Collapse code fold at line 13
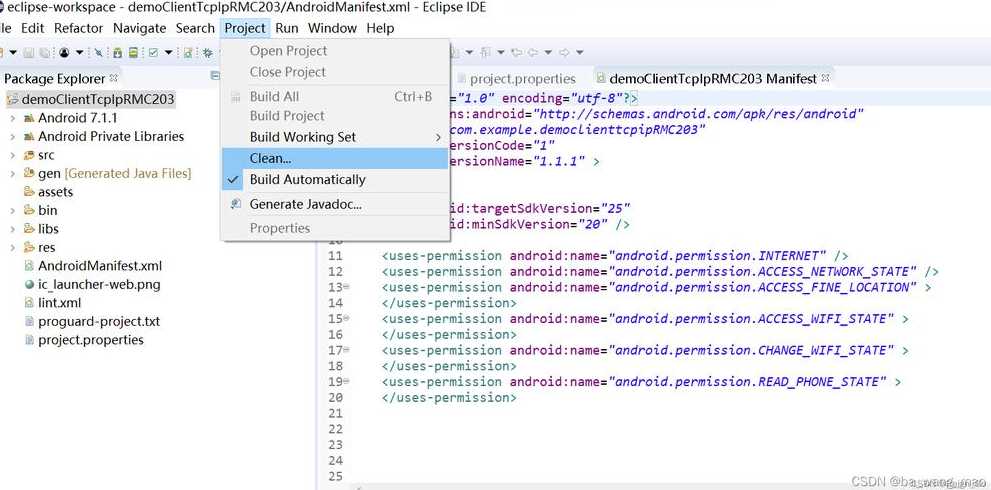 (x=346, y=286)
